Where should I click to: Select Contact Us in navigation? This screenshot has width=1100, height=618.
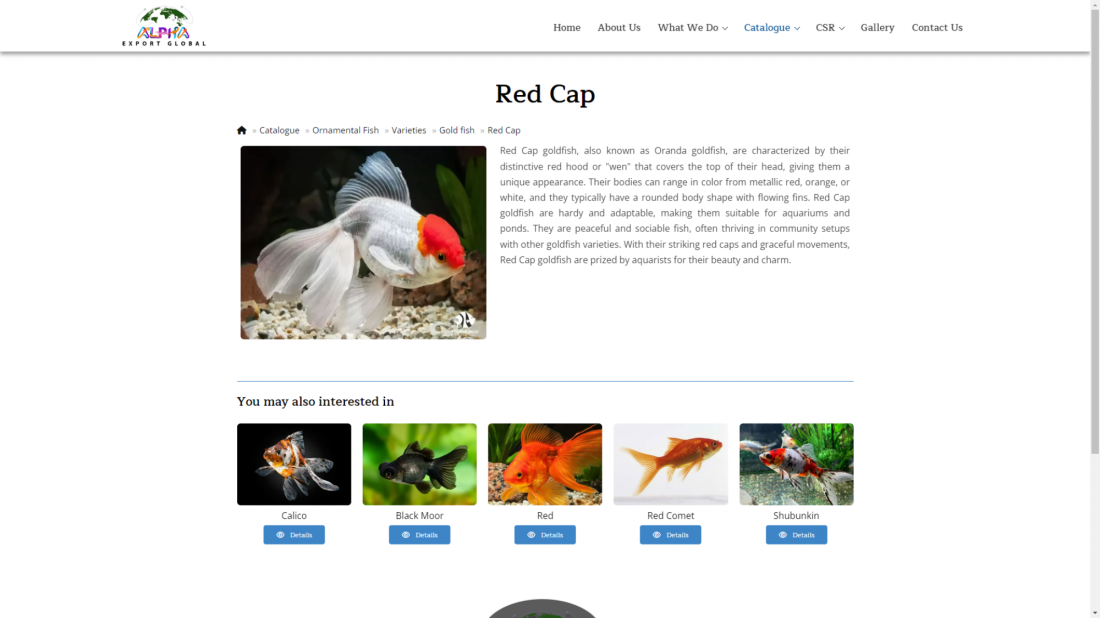tap(937, 27)
